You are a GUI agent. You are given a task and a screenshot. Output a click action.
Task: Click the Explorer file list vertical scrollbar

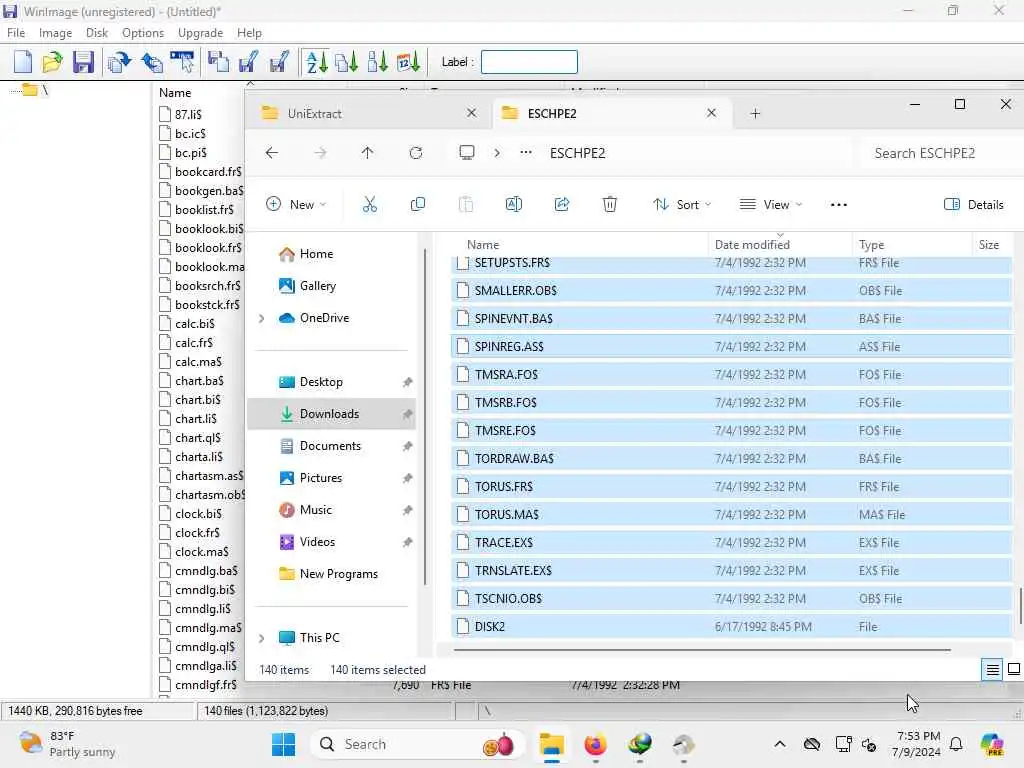coord(1020,607)
